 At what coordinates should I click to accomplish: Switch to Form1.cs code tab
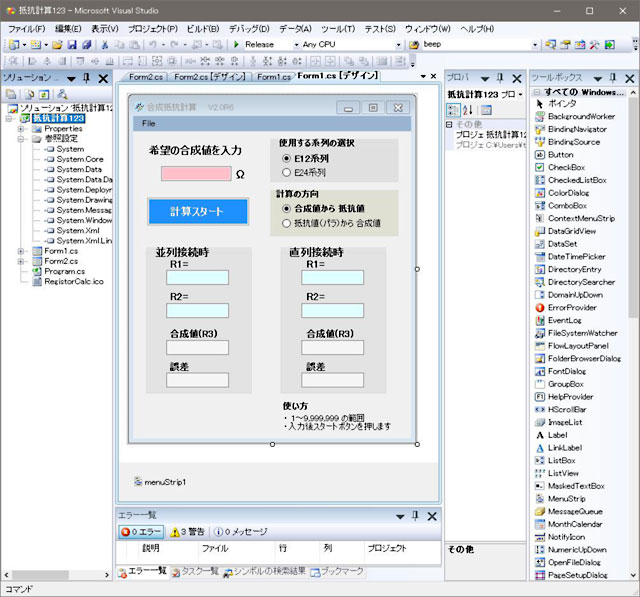pyautogui.click(x=273, y=77)
